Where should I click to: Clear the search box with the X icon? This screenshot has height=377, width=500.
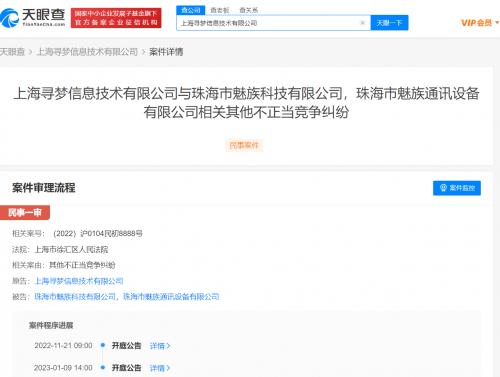[x=362, y=23]
